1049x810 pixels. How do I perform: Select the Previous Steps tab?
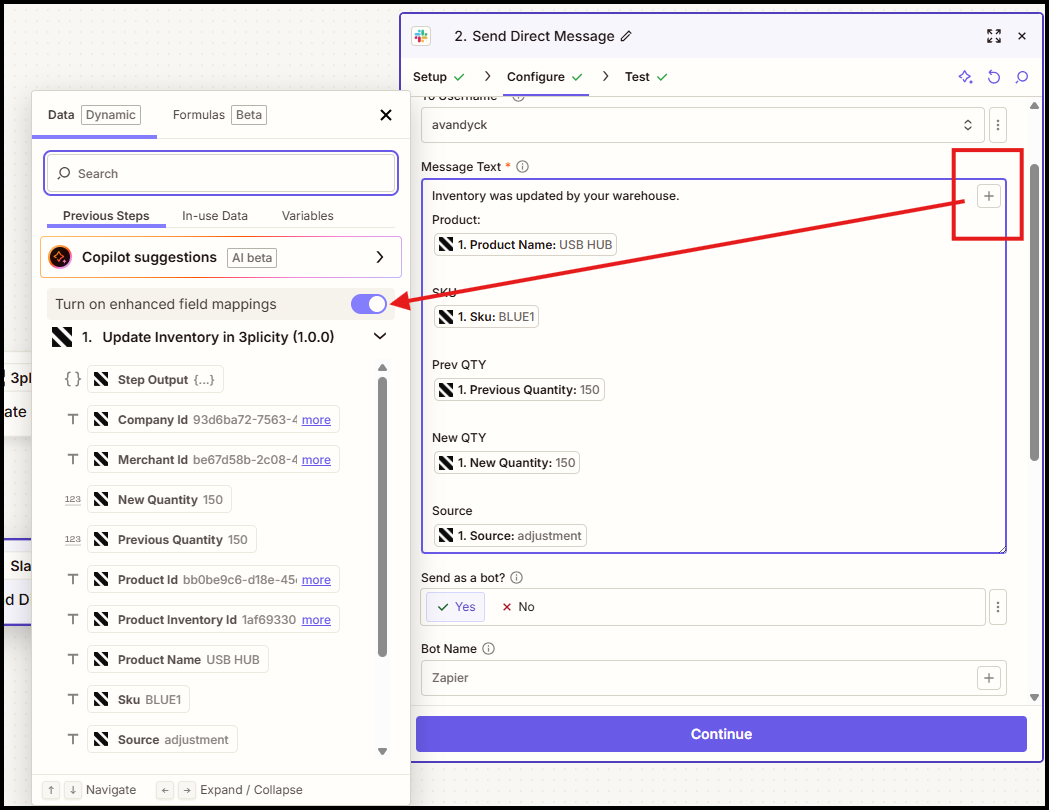click(106, 216)
